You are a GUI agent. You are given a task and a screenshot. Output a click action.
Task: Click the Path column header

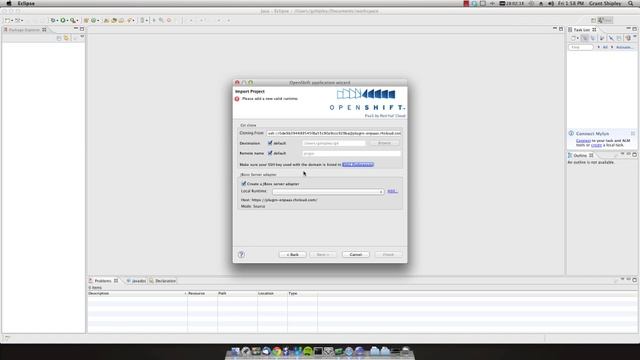(237, 293)
